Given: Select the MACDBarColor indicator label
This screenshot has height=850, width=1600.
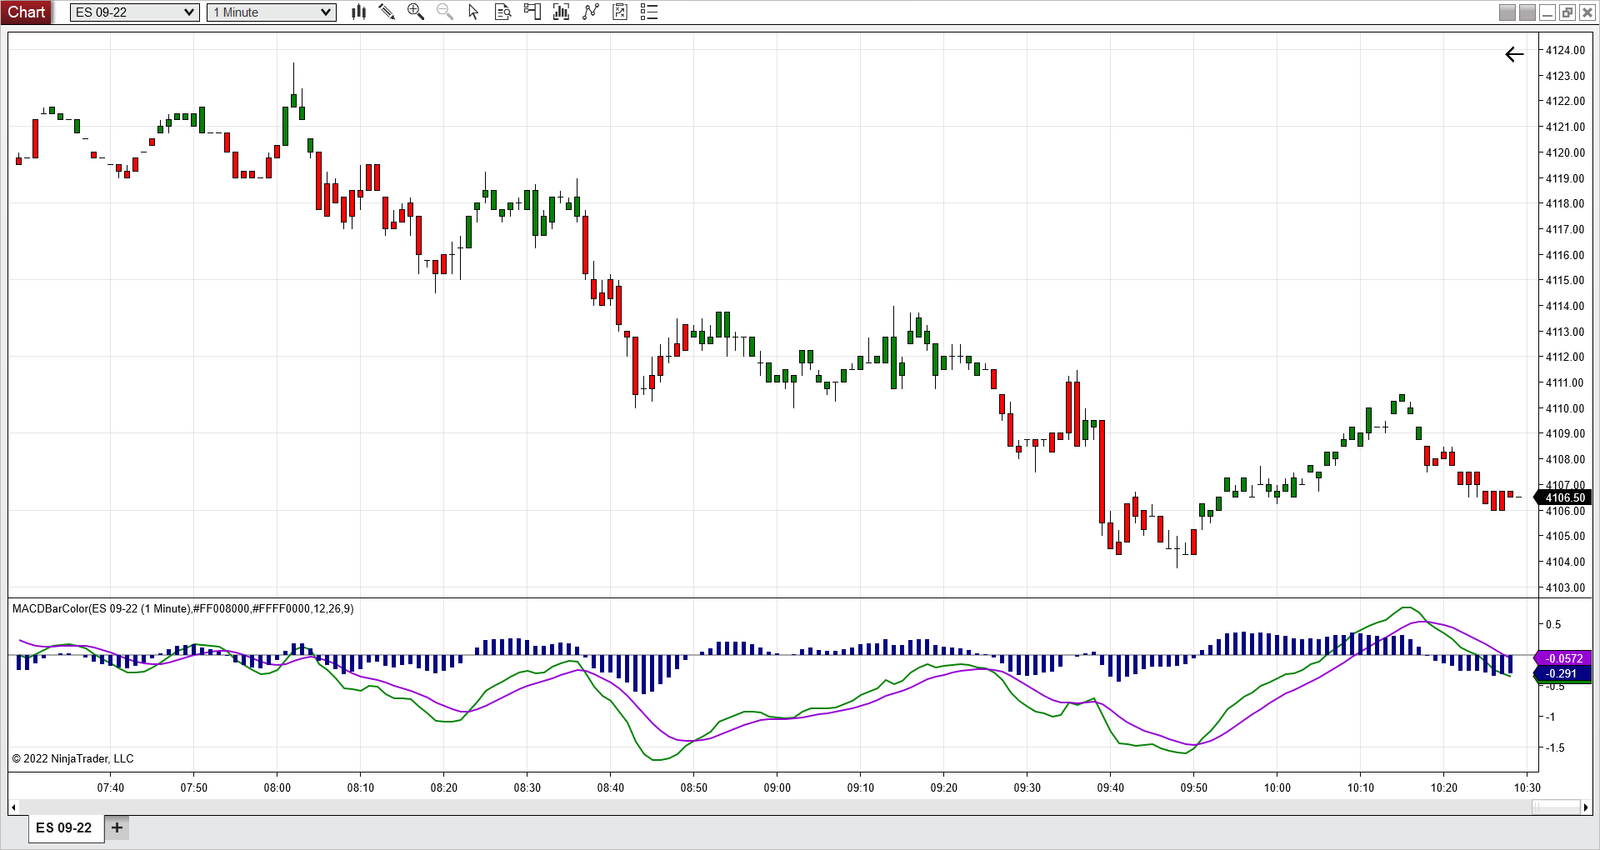Looking at the screenshot, I should coord(182,609).
